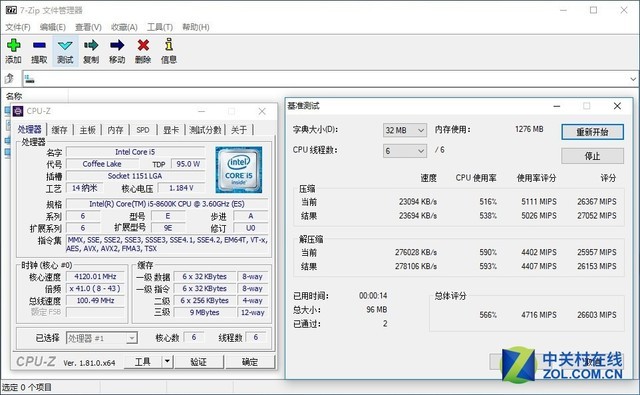Open the Edit (编辑) menu
The image size is (640, 395).
click(53, 27)
